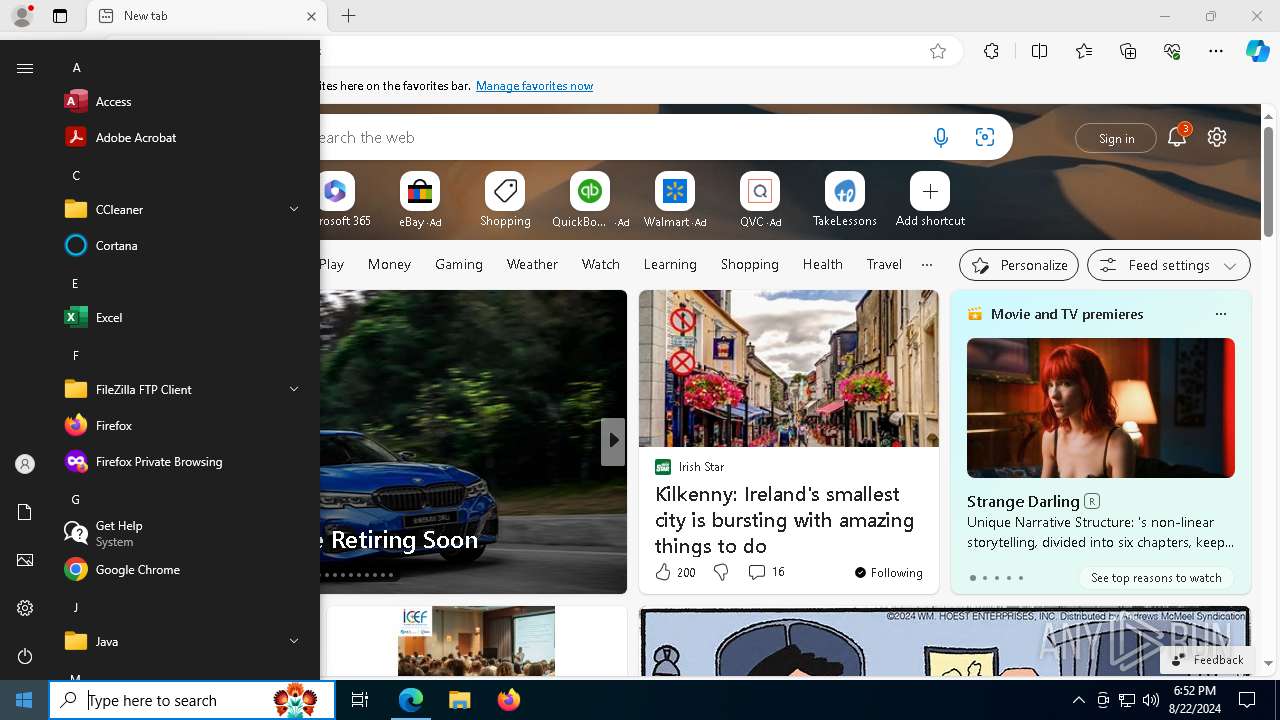Open the volume control in tray
Screen dimensions: 1280x720
tap(1151, 700)
